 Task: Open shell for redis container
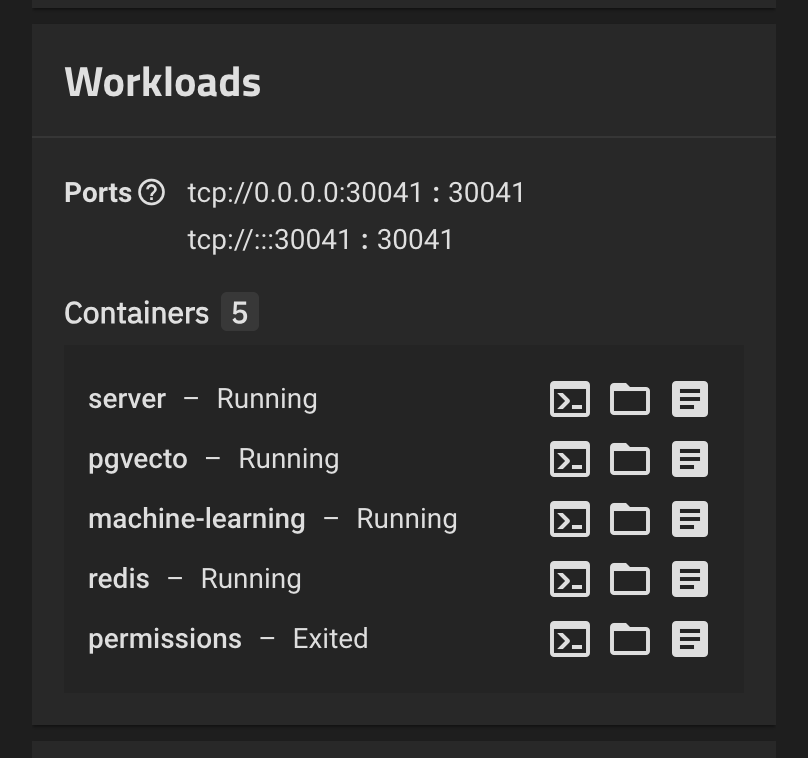pyautogui.click(x=570, y=579)
